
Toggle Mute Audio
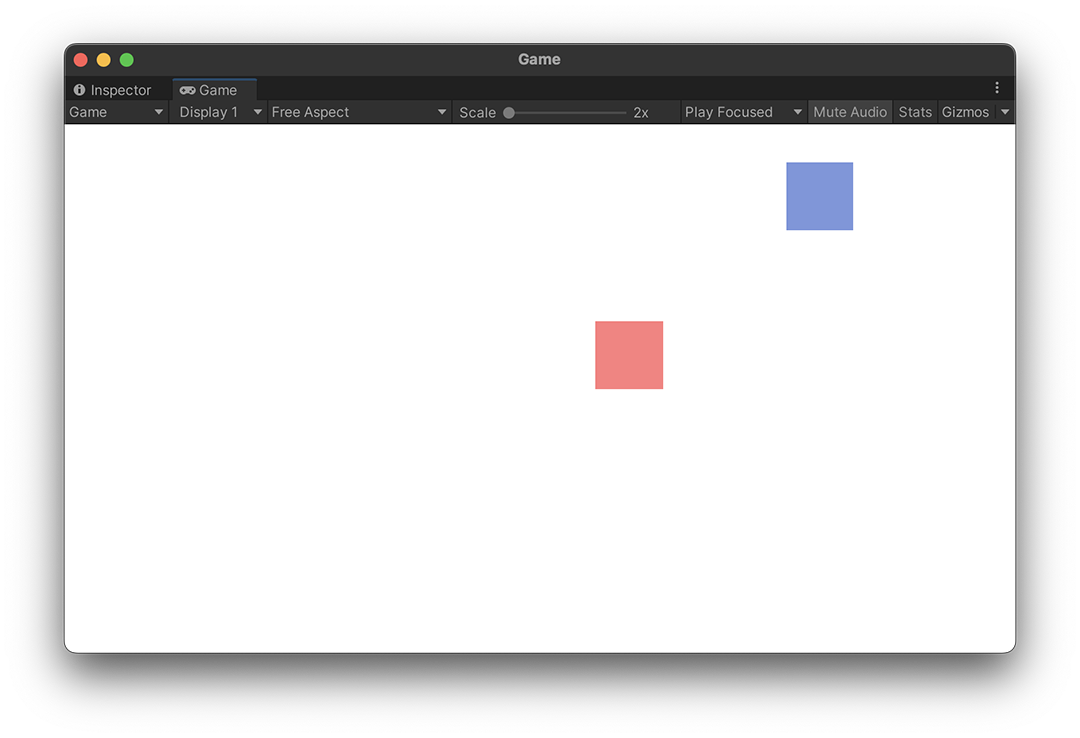pos(850,112)
